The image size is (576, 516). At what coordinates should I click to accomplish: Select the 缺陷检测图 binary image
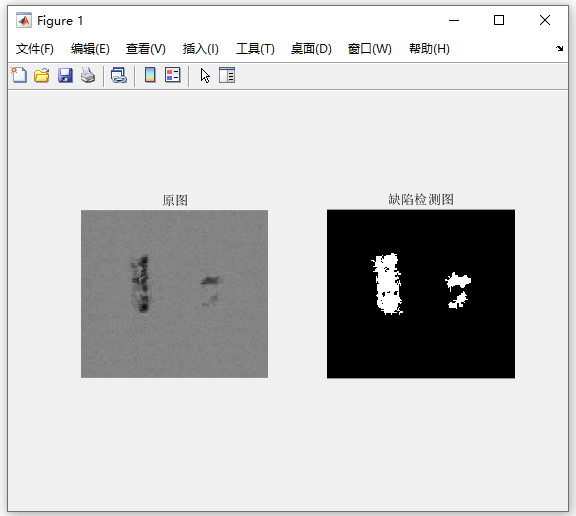(421, 294)
